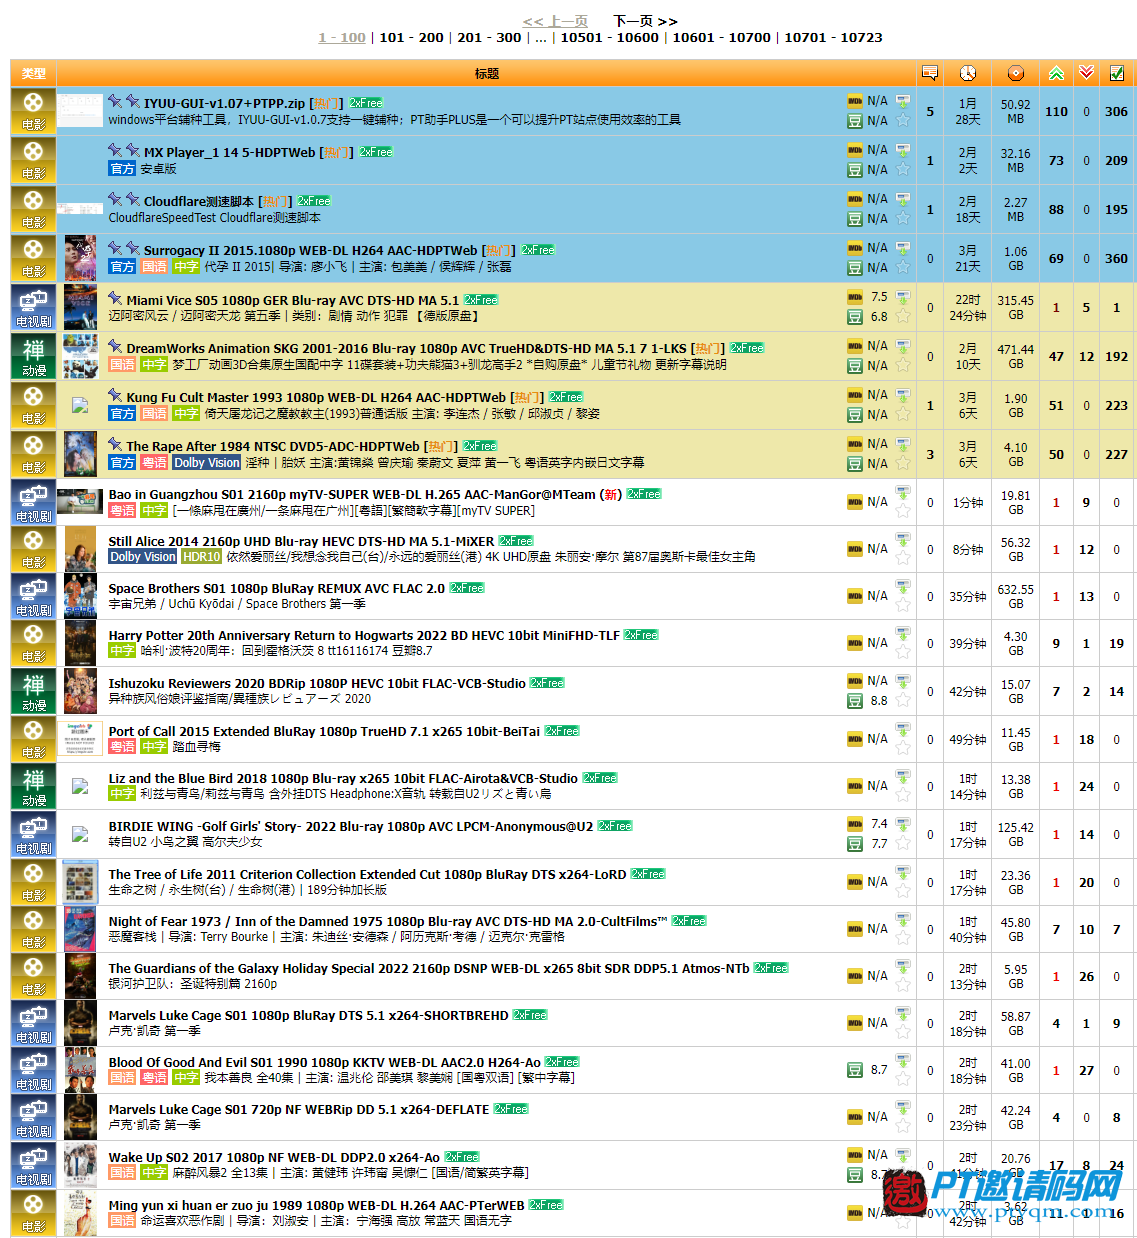The width and height of the screenshot is (1137, 1238).
Task: Click the 类型 column header
Action: (x=34, y=73)
